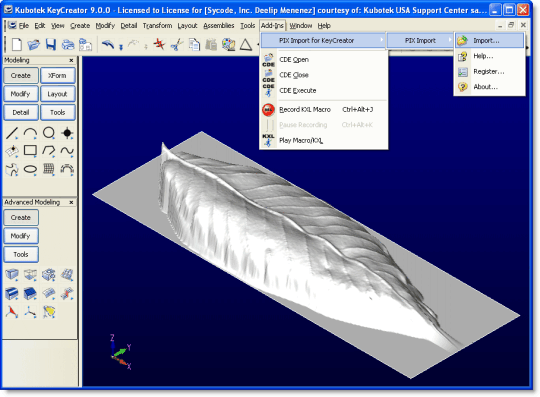Open the undo history dropdown arrow

[121, 47]
